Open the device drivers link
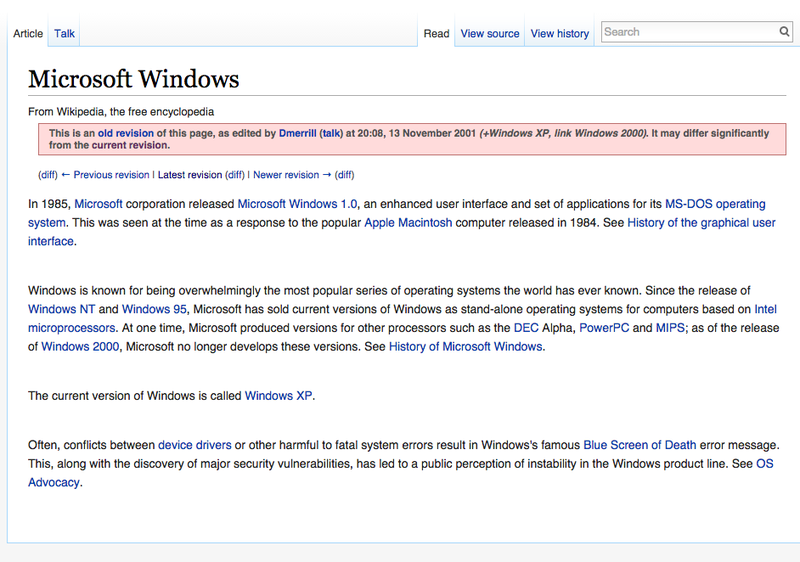This screenshot has height=562, width=800. point(195,445)
